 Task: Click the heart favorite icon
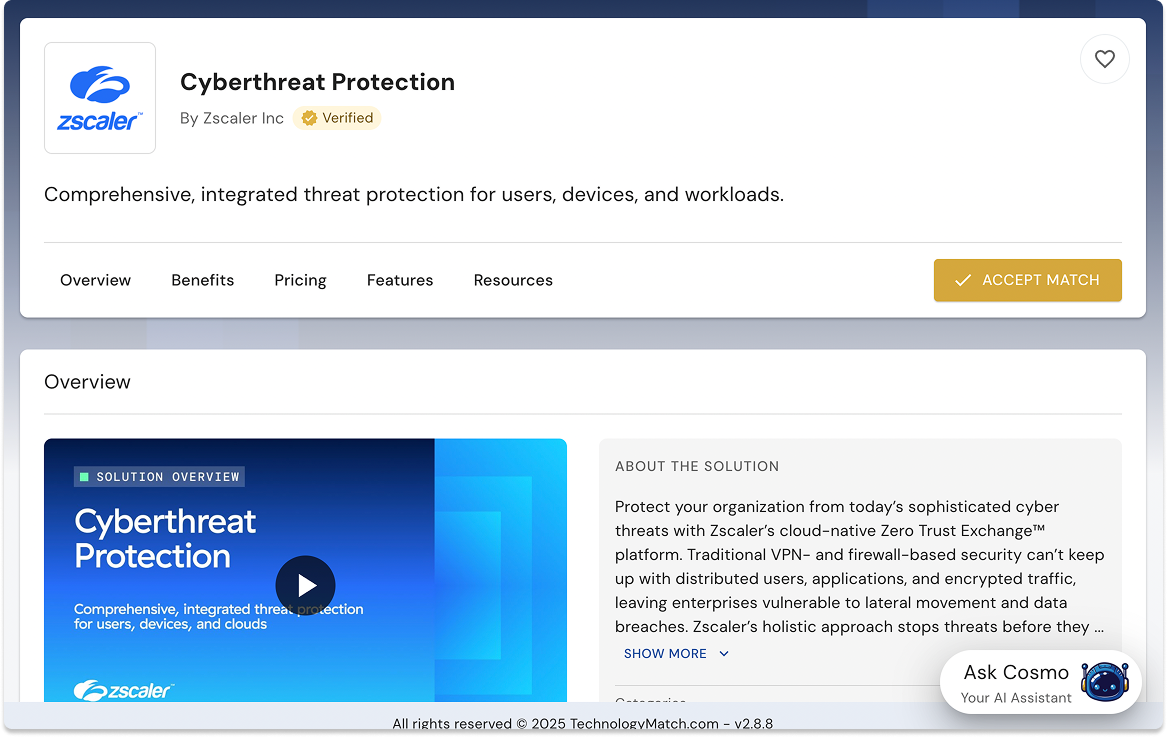click(1104, 59)
